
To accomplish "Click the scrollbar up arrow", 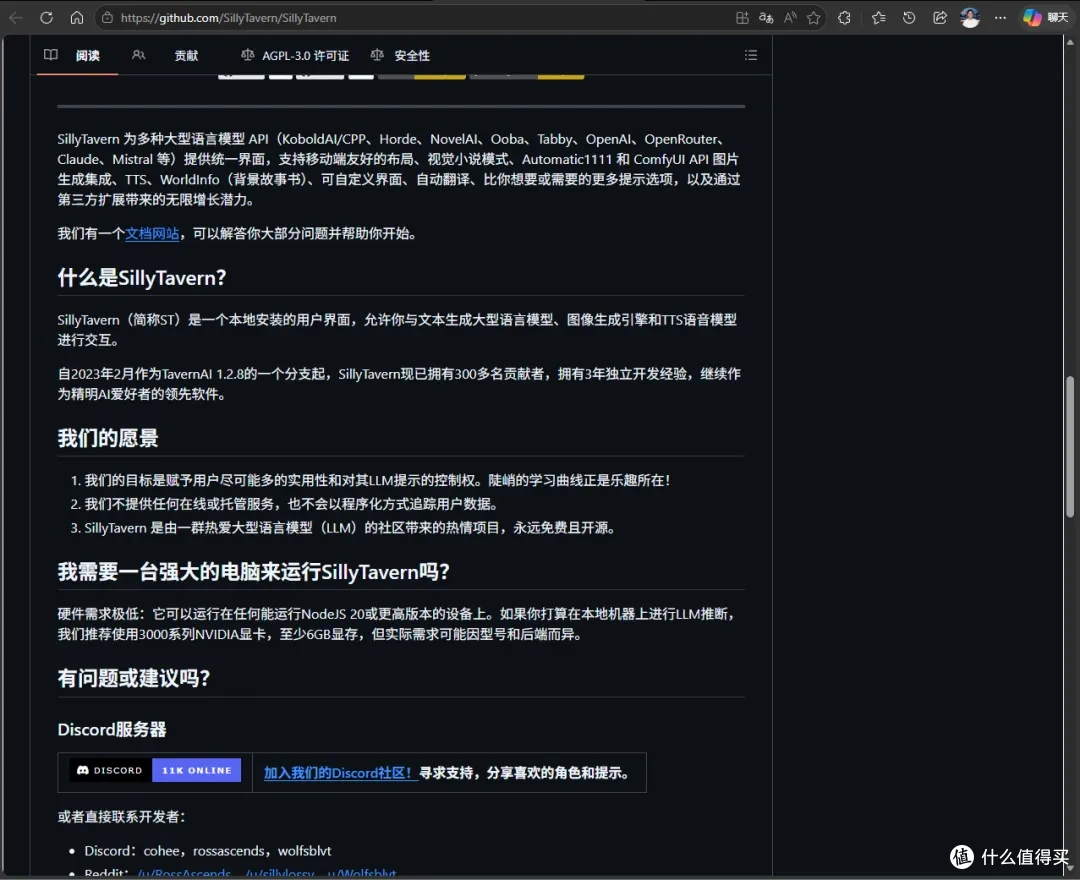I will click(1070, 42).
